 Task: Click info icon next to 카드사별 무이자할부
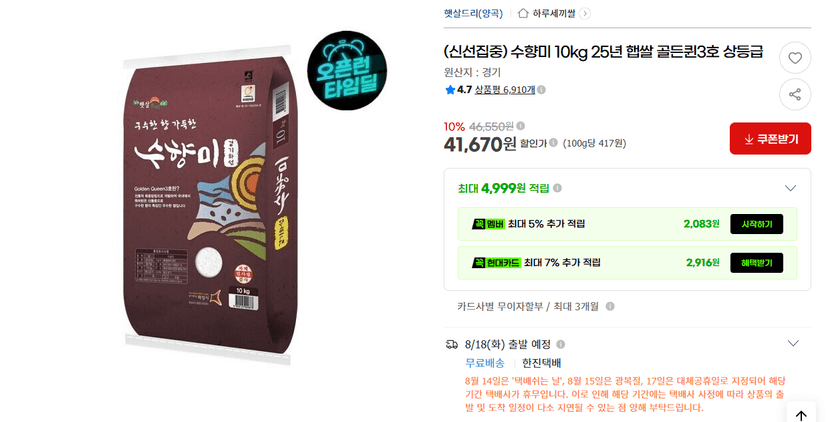[x=610, y=306]
